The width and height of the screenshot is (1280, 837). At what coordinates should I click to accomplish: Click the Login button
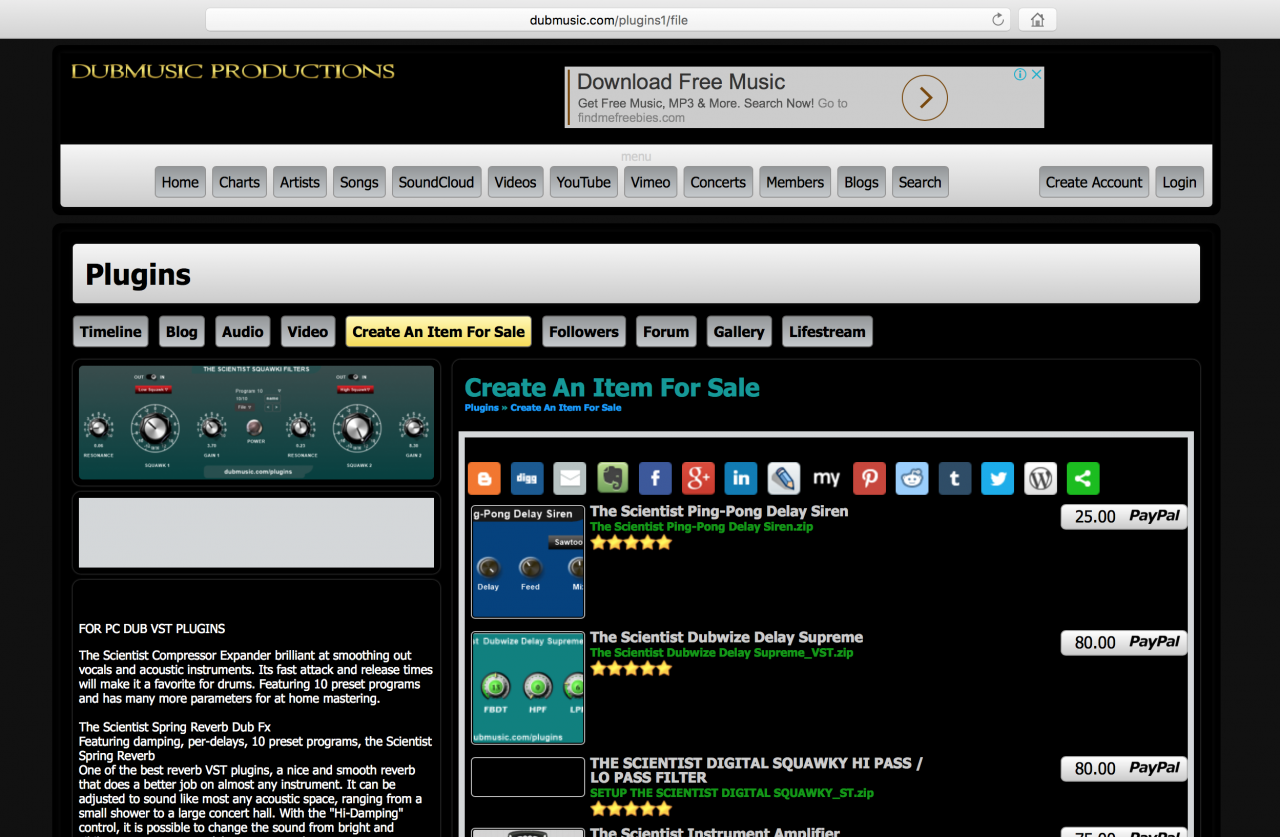[x=1179, y=182]
